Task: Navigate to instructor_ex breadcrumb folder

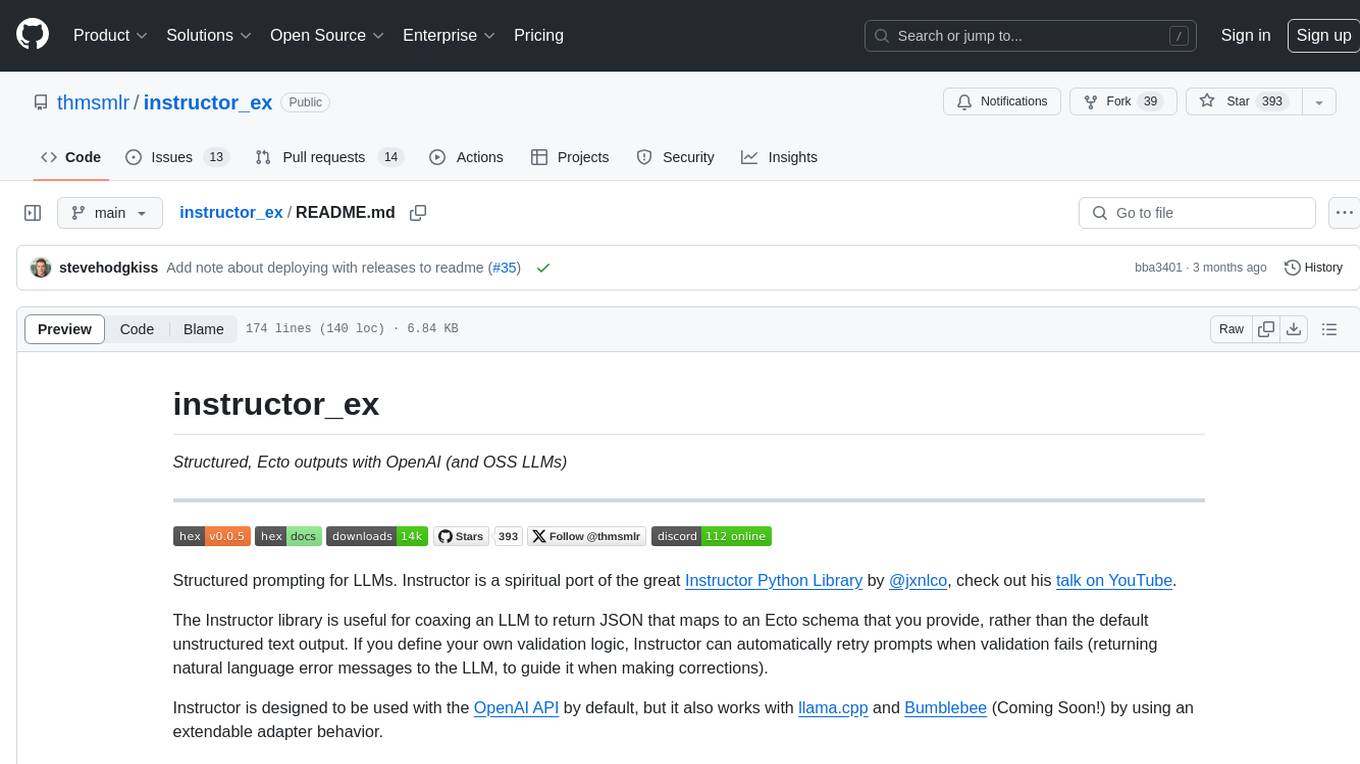Action: (x=231, y=212)
